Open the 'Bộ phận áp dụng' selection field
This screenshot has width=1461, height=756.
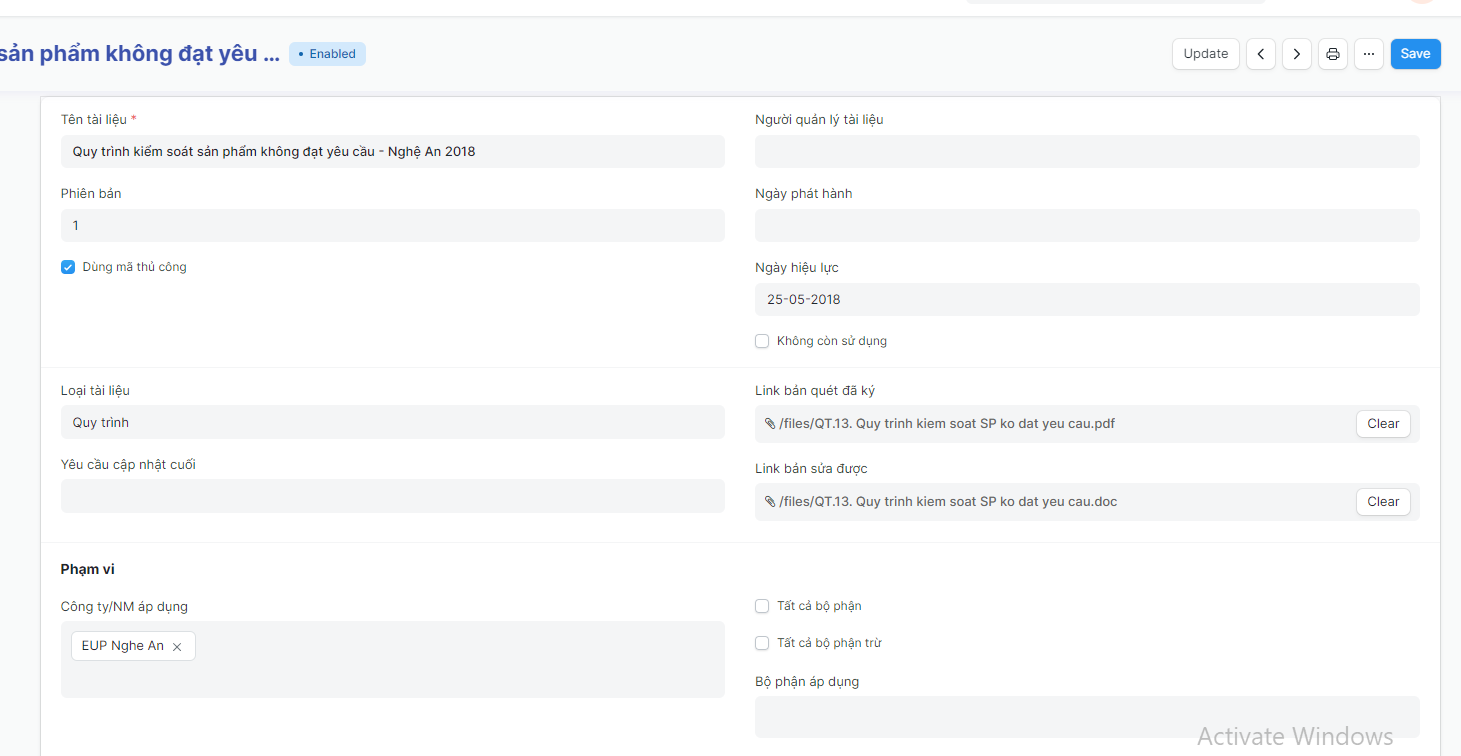pyautogui.click(x=1086, y=716)
